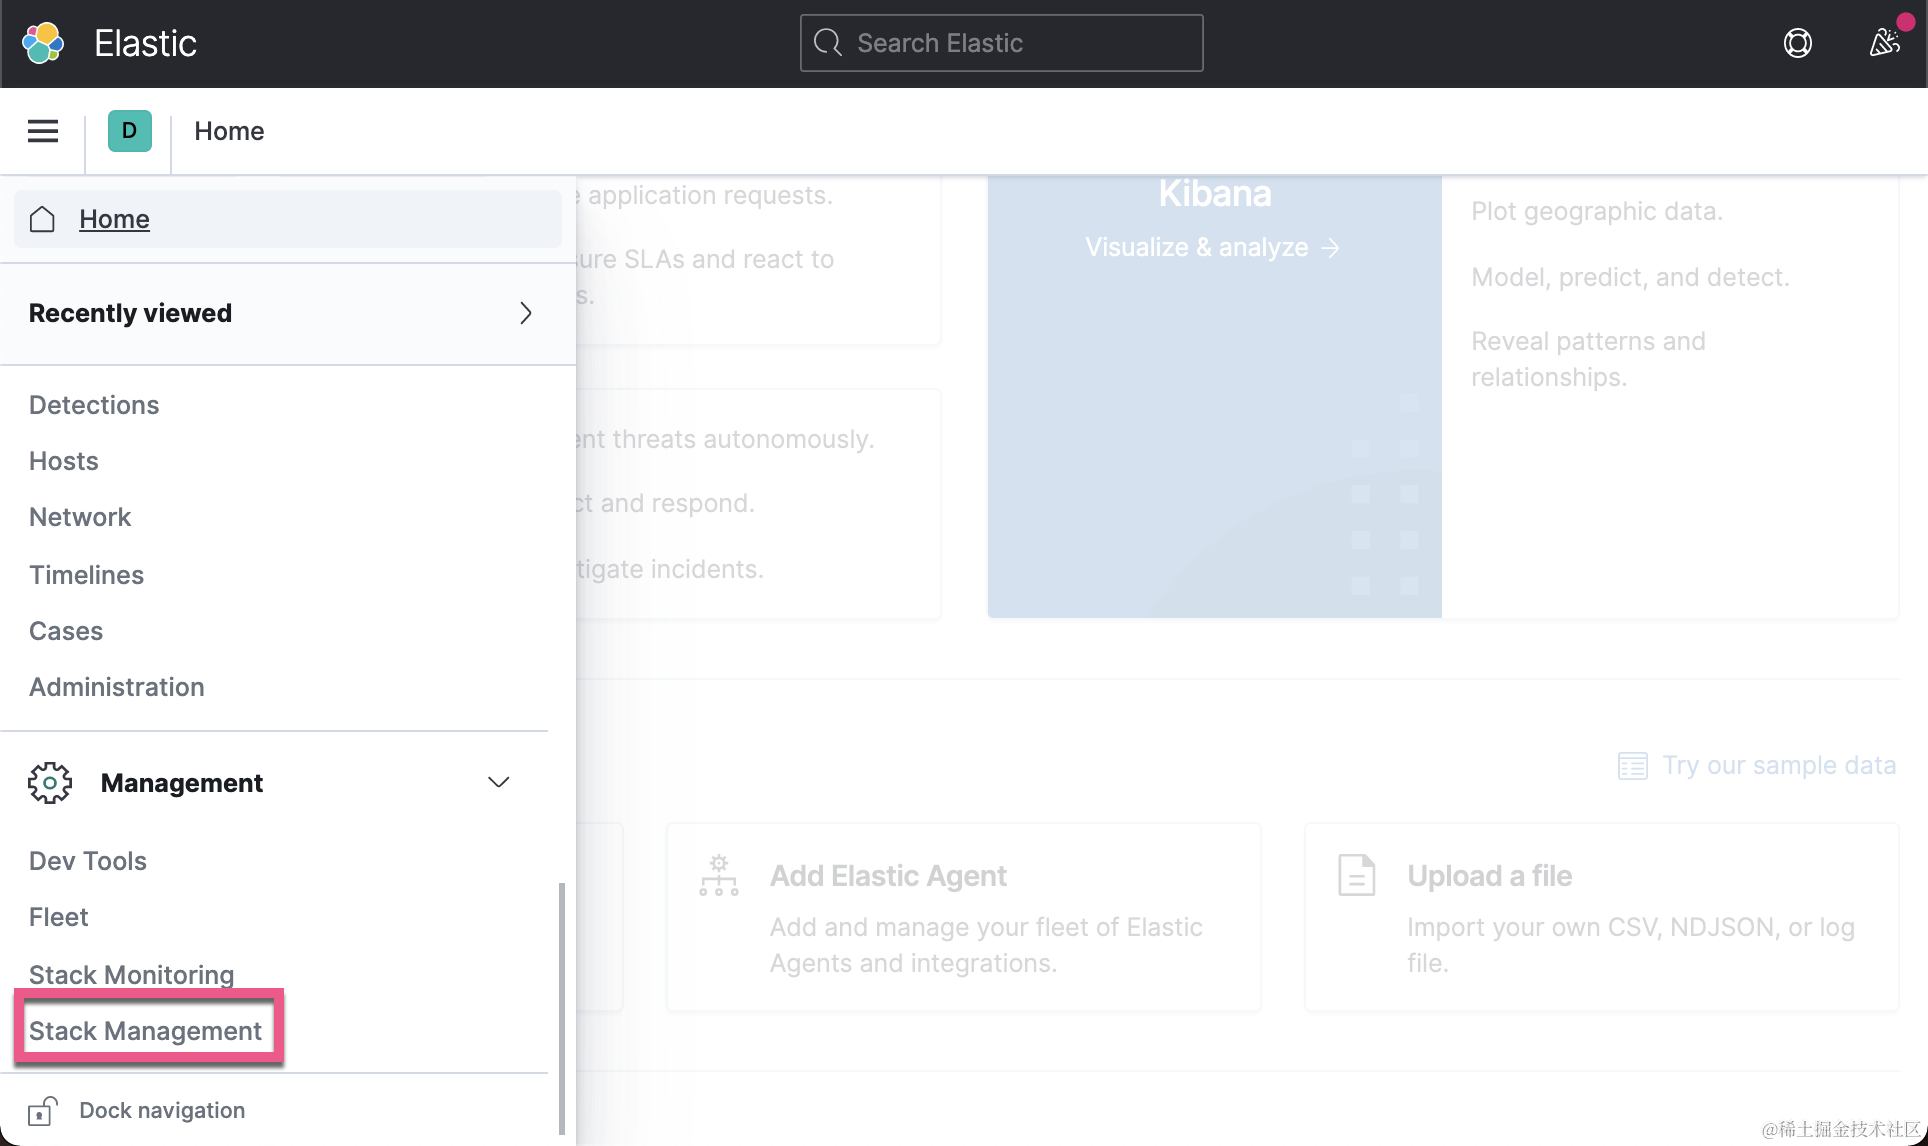The height and width of the screenshot is (1146, 1928).
Task: Open Stack Monitoring from the menu
Action: click(x=131, y=974)
